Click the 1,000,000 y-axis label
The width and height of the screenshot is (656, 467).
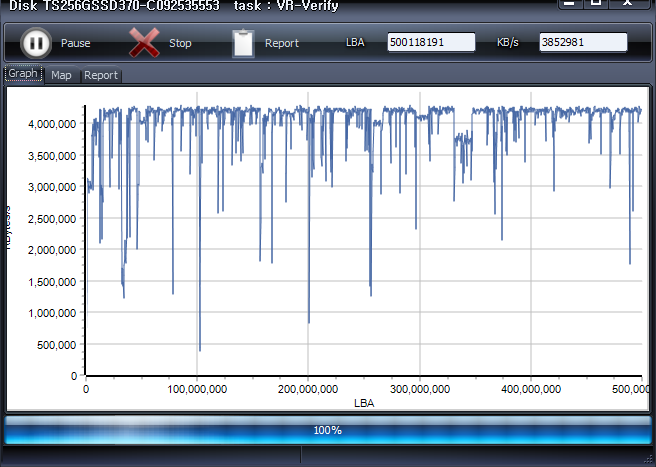pos(52,313)
